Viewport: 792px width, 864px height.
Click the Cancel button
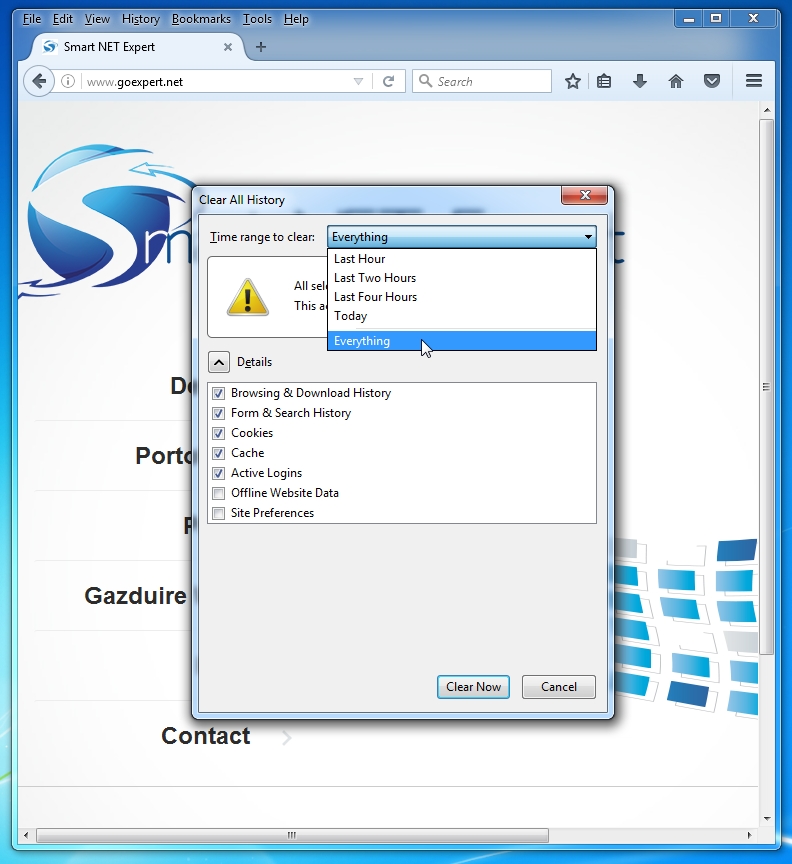[558, 687]
